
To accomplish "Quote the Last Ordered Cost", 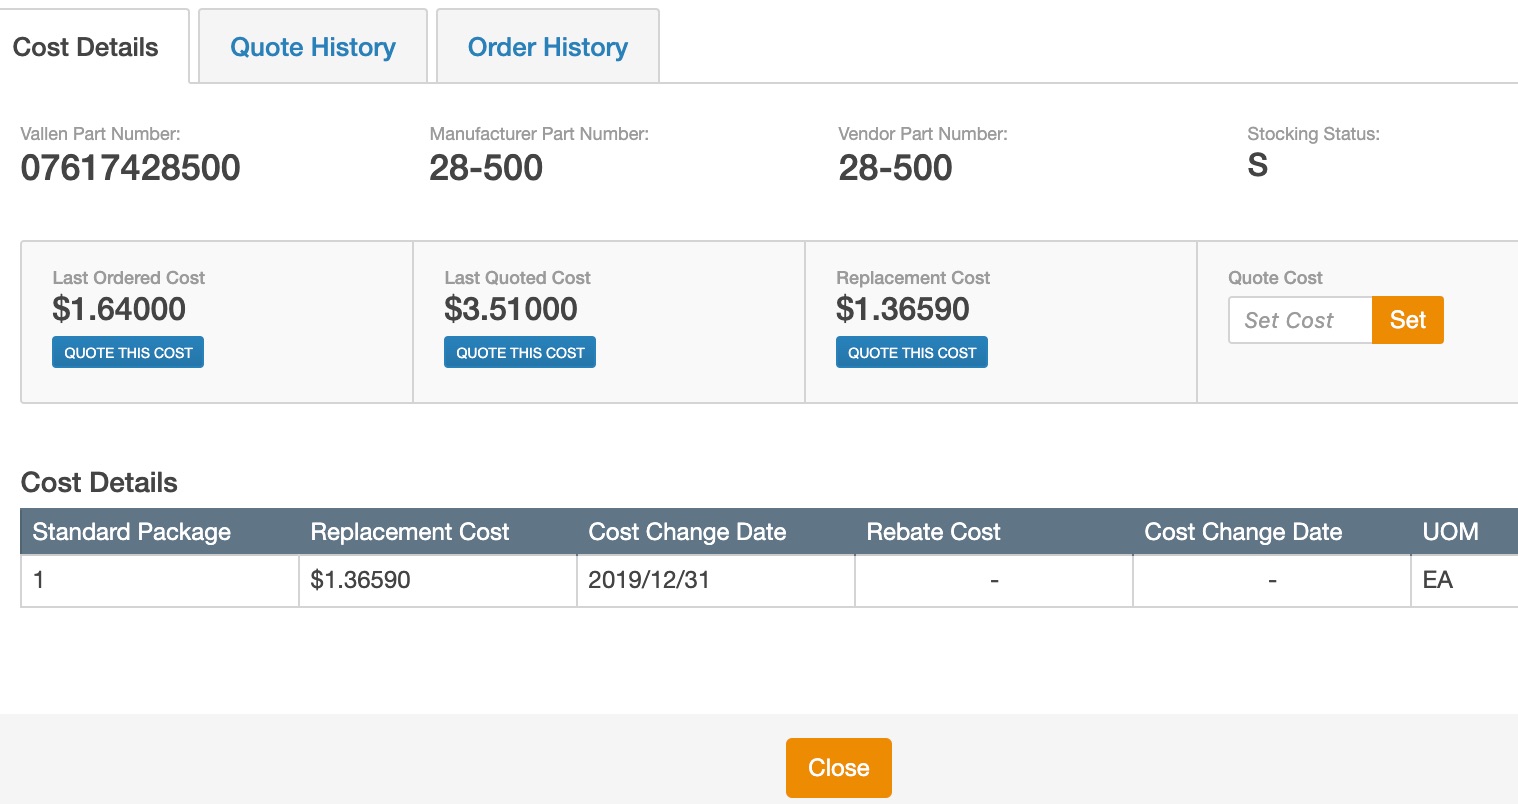I will coord(128,353).
